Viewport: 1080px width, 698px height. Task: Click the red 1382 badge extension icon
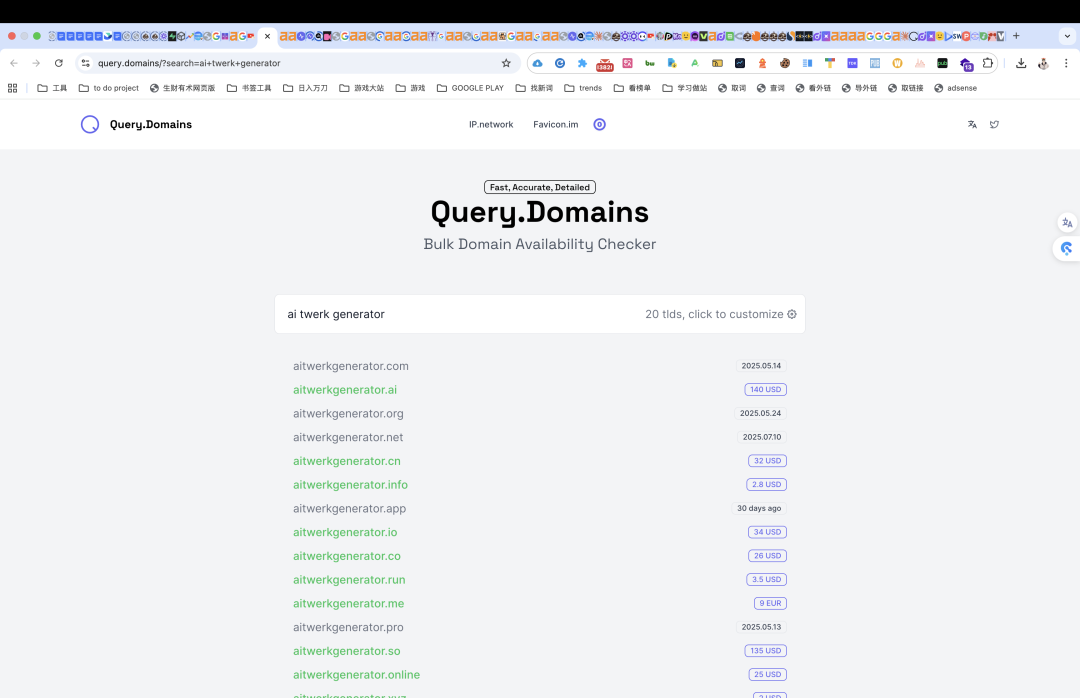pos(605,64)
